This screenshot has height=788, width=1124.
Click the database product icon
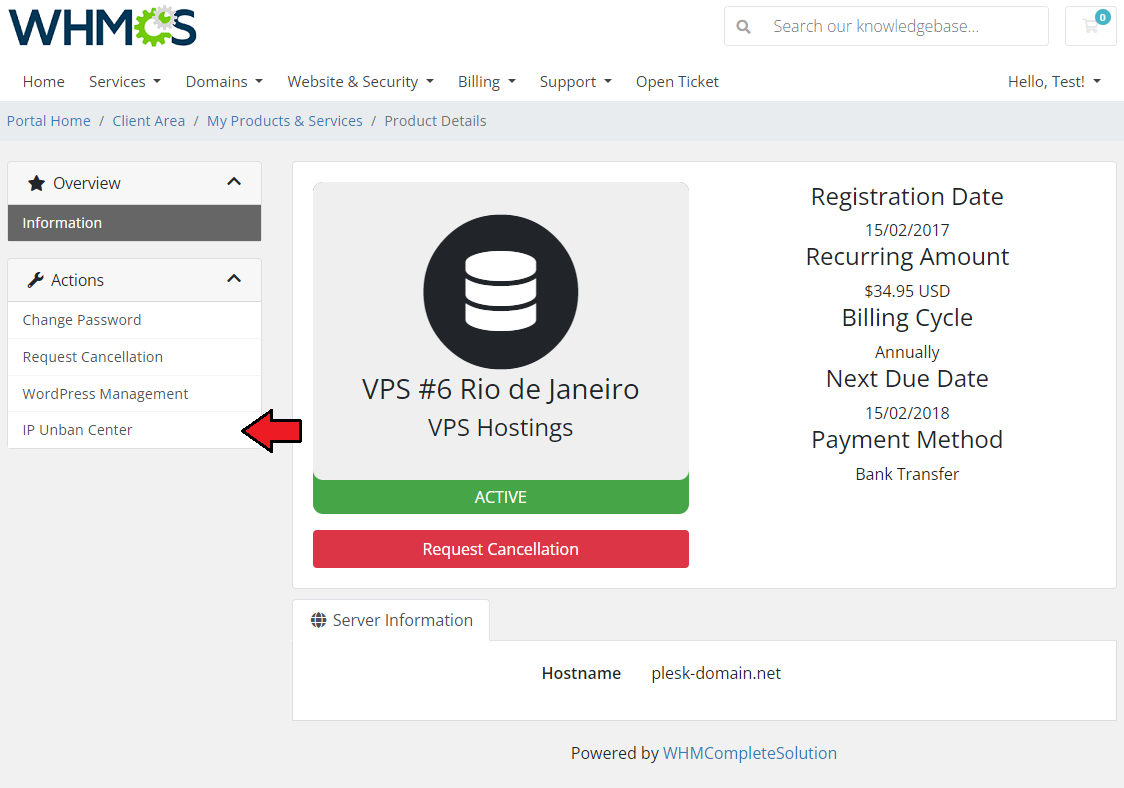coord(500,292)
